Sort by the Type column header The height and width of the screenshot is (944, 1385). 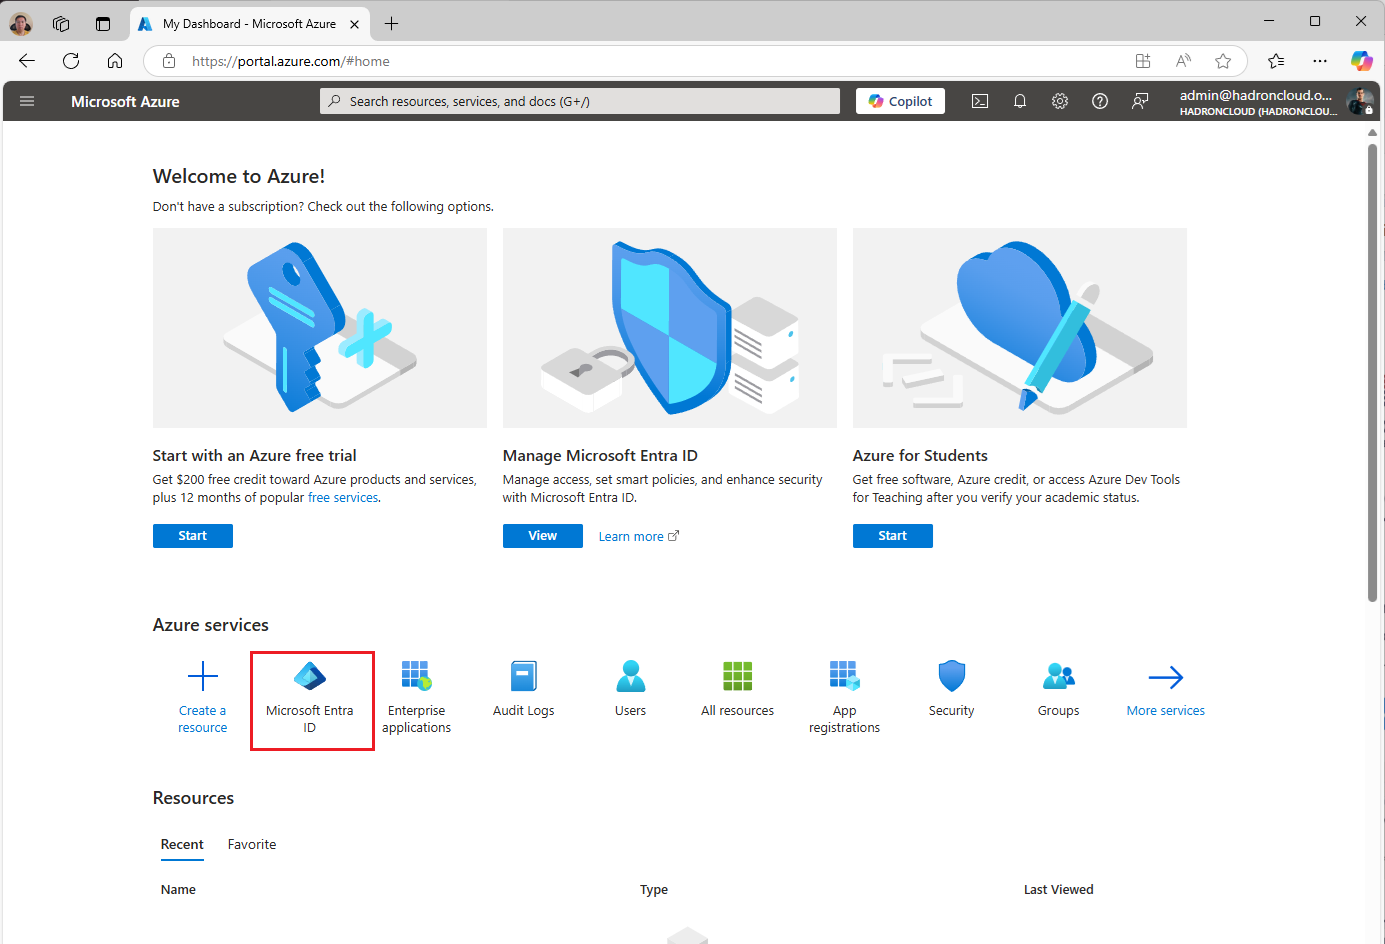click(654, 890)
